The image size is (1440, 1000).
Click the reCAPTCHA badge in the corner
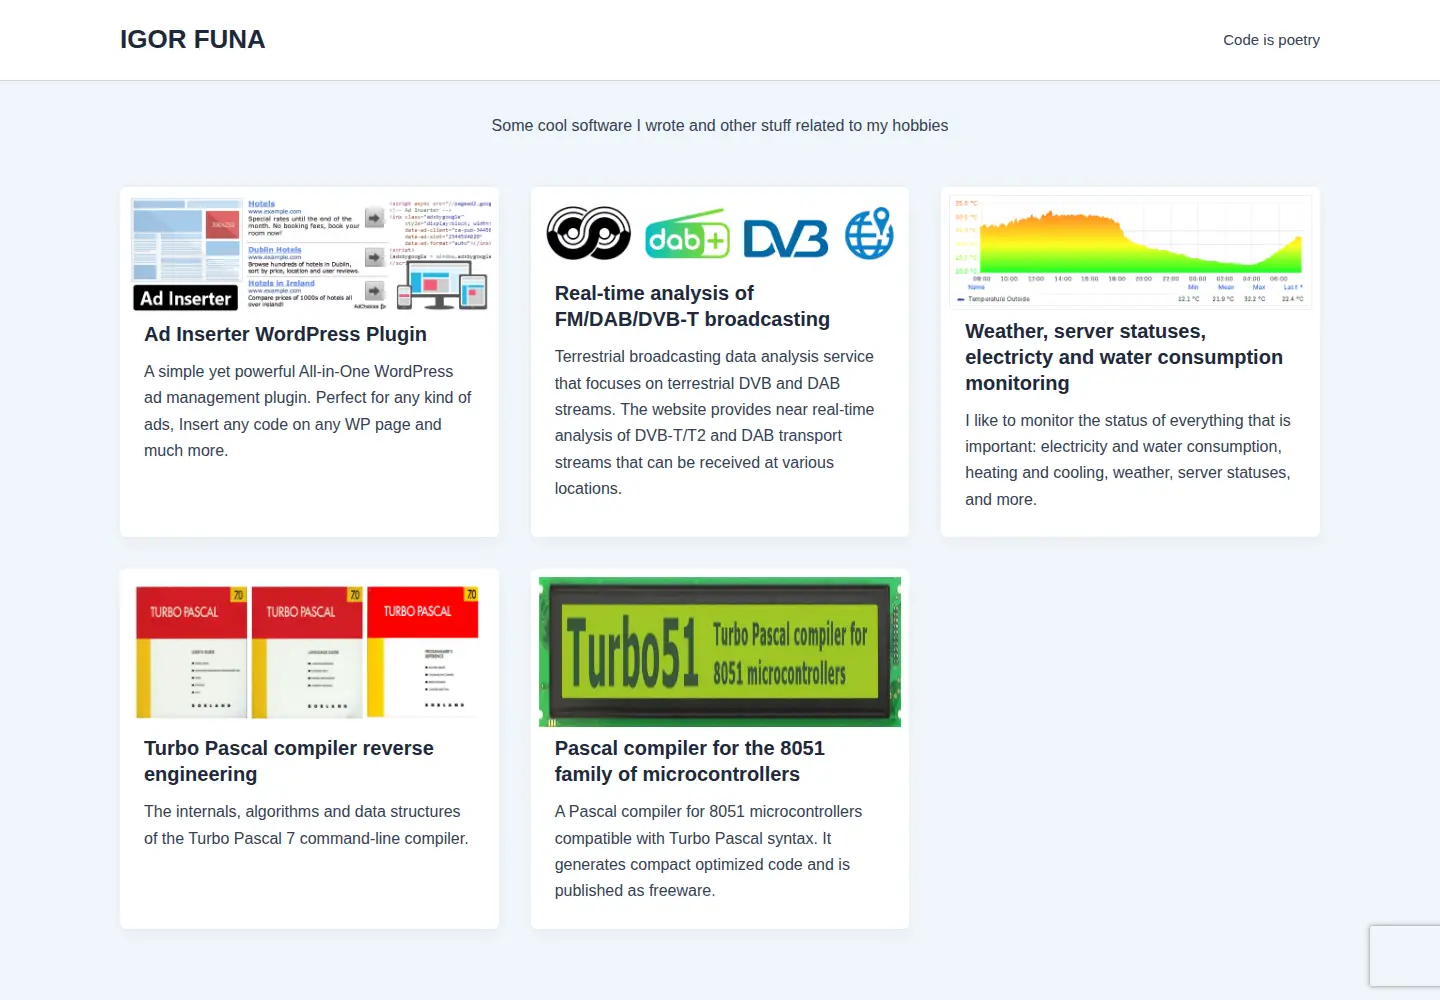pyautogui.click(x=1405, y=957)
